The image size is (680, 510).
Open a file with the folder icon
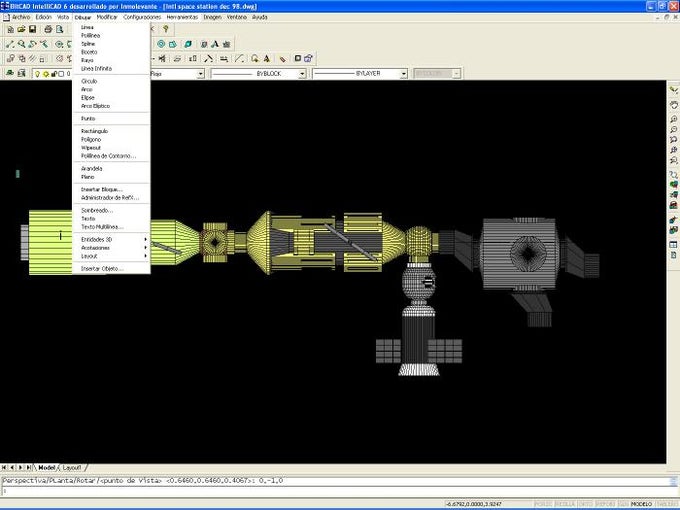click(x=21, y=29)
